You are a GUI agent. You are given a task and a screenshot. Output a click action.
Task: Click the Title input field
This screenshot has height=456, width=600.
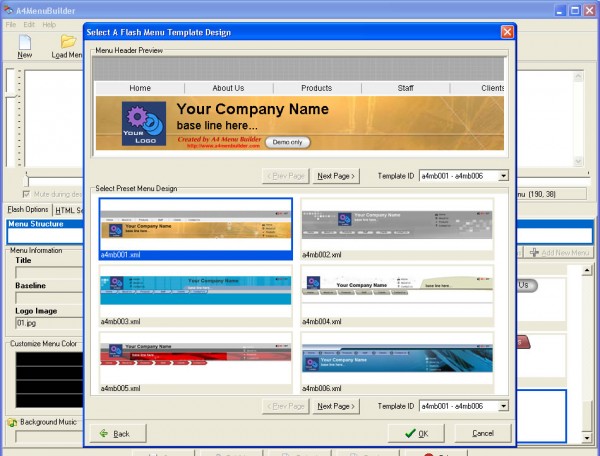[x=49, y=272]
